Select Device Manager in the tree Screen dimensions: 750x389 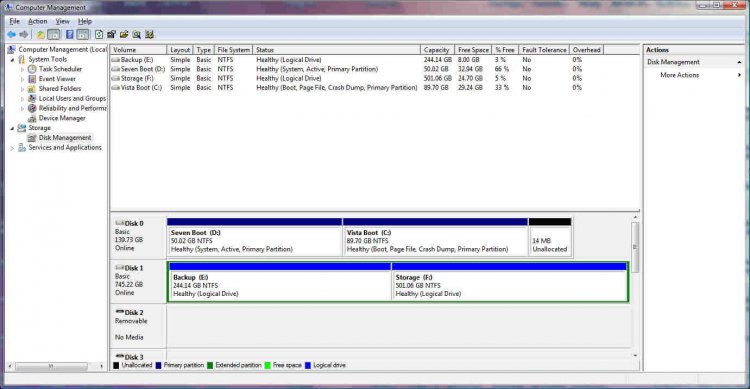coord(62,118)
